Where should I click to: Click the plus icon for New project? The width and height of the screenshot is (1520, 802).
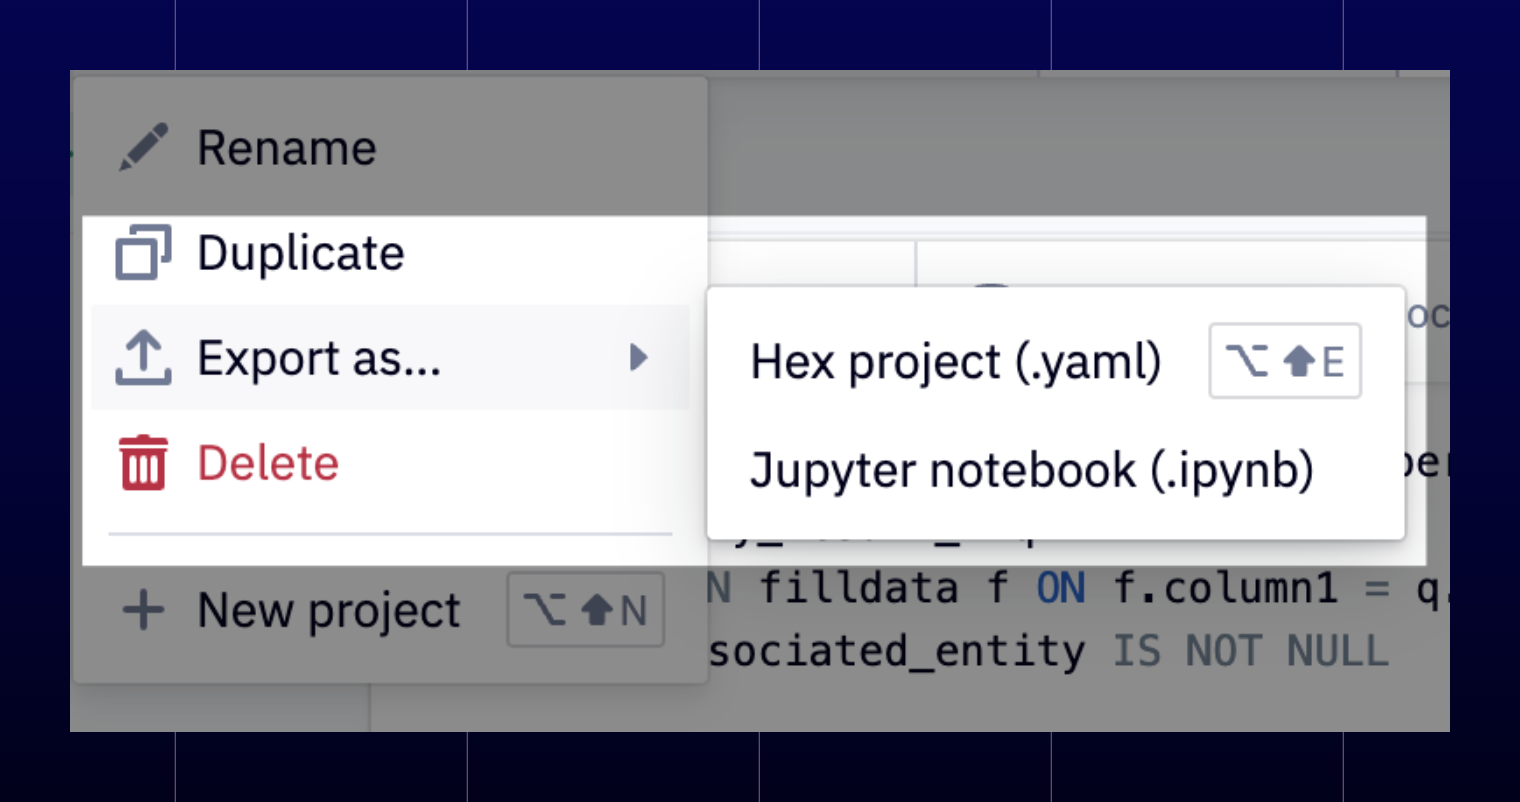[x=143, y=610]
